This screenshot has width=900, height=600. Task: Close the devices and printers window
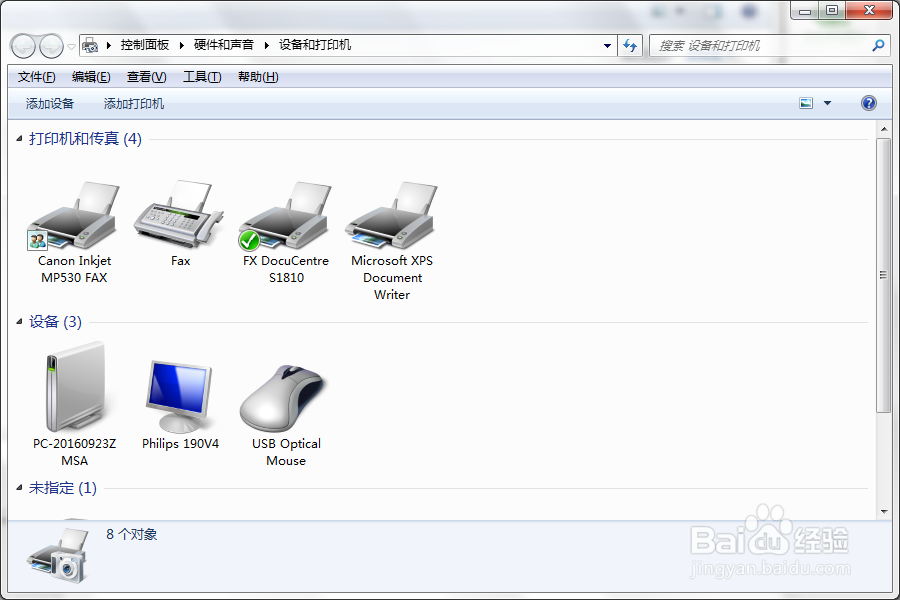pos(870,10)
